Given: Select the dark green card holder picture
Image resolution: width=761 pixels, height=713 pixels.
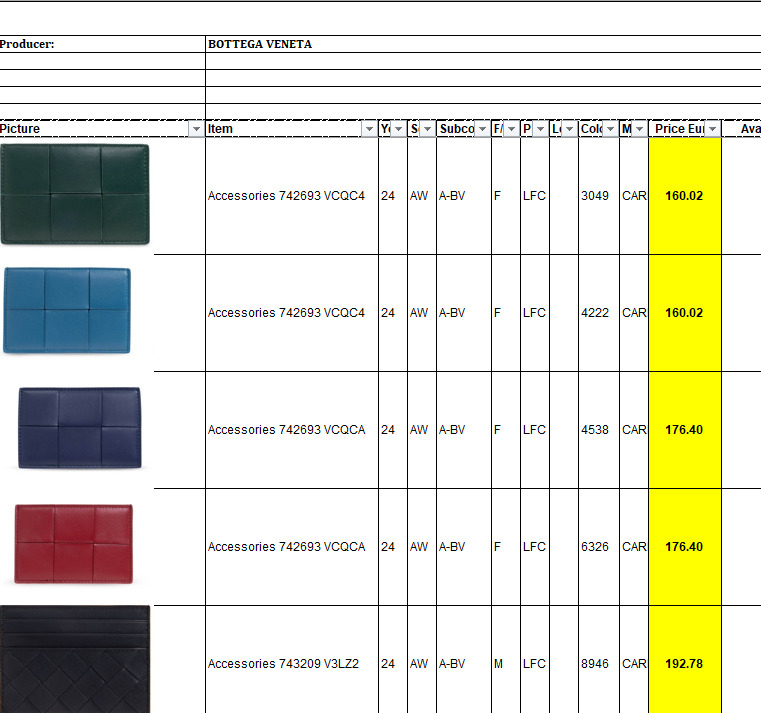Looking at the screenshot, I should click(75, 194).
